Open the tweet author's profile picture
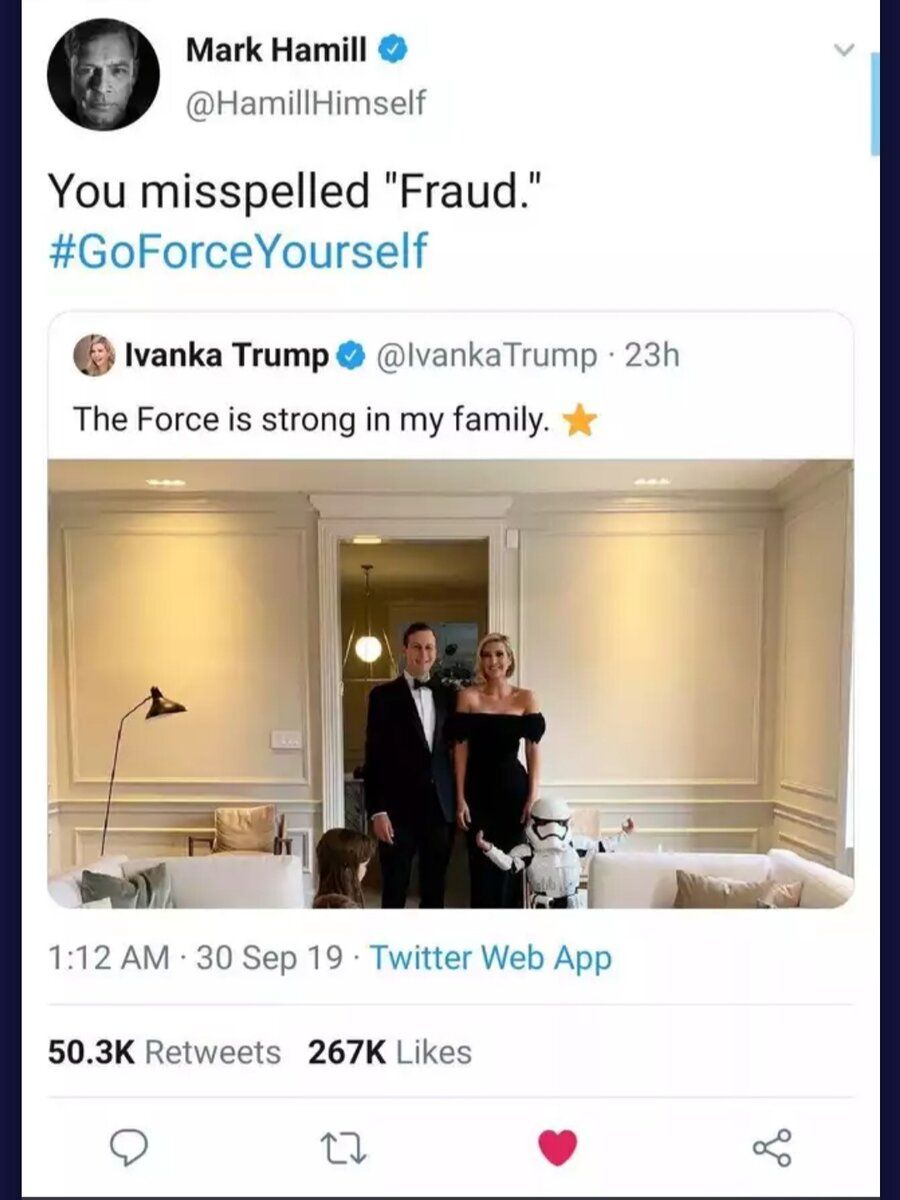This screenshot has width=900, height=1200. (x=103, y=75)
